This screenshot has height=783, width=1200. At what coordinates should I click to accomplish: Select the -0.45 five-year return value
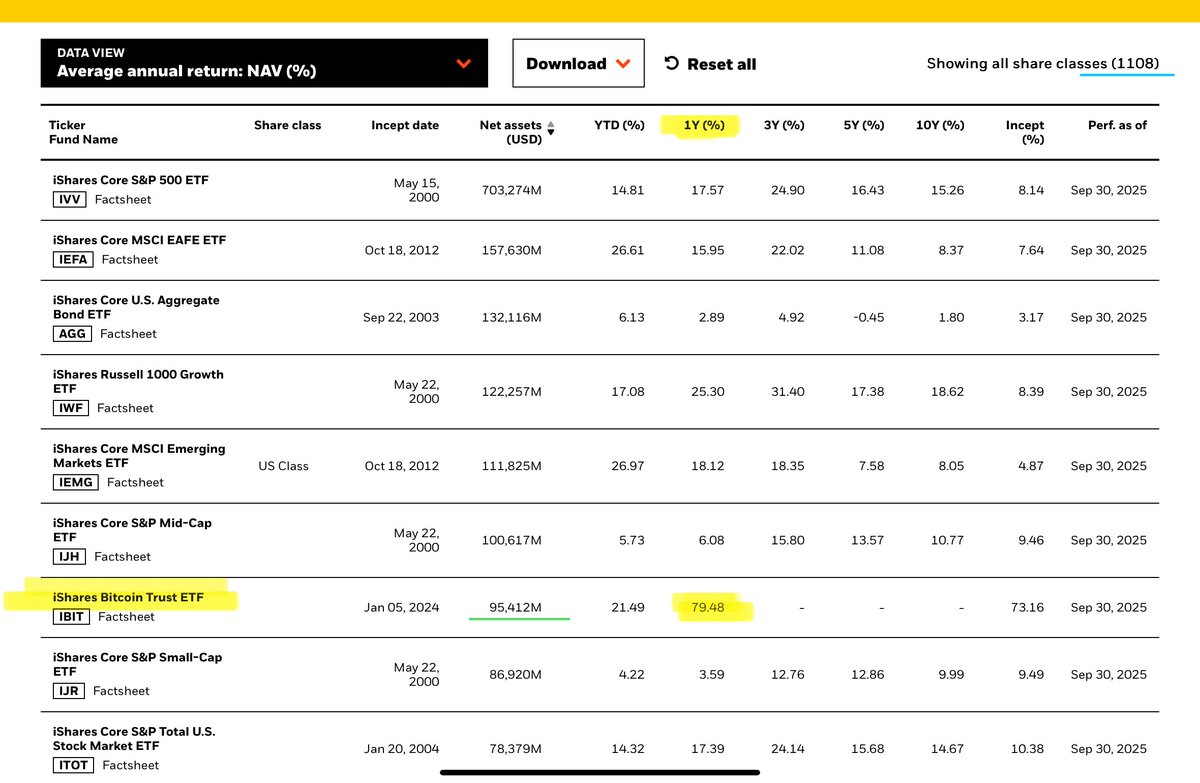[867, 317]
